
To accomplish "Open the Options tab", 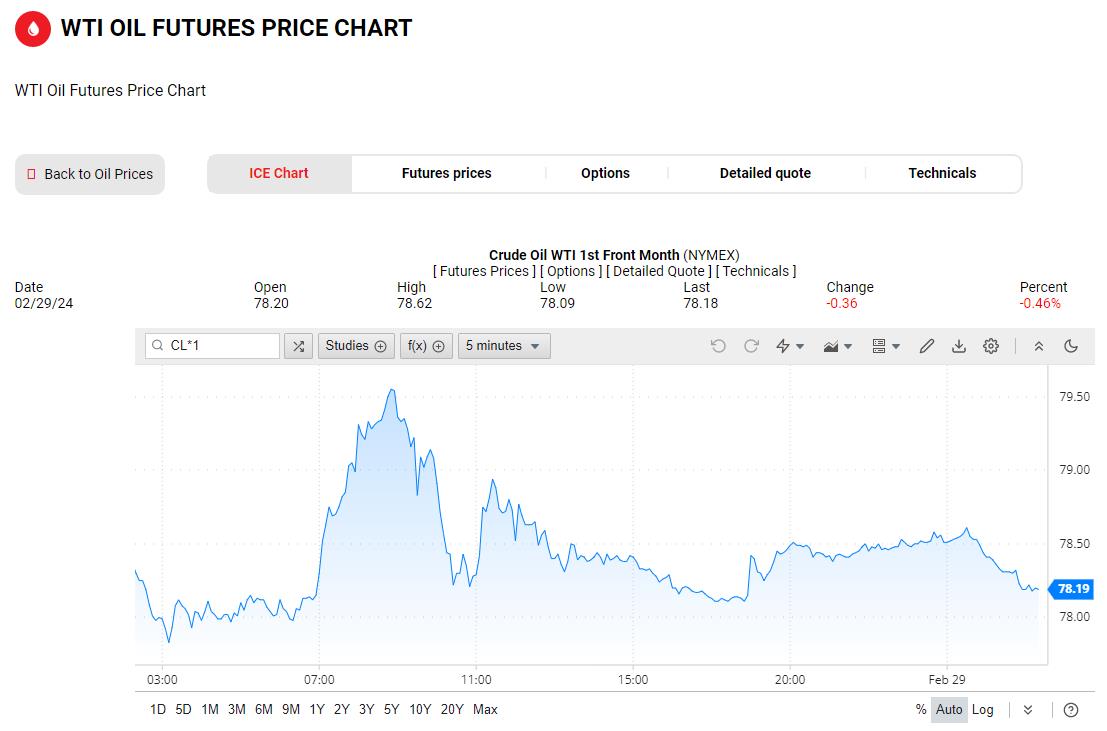I will click(605, 174).
